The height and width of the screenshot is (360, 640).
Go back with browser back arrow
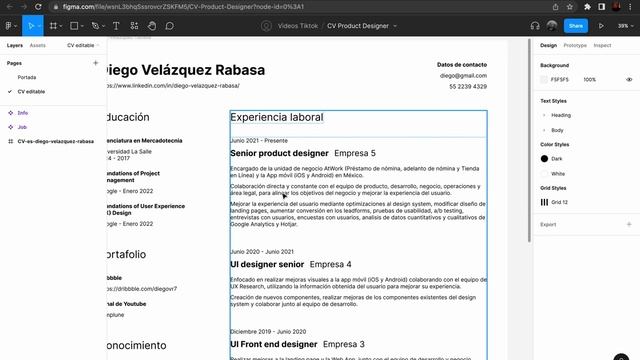pos(9,7)
